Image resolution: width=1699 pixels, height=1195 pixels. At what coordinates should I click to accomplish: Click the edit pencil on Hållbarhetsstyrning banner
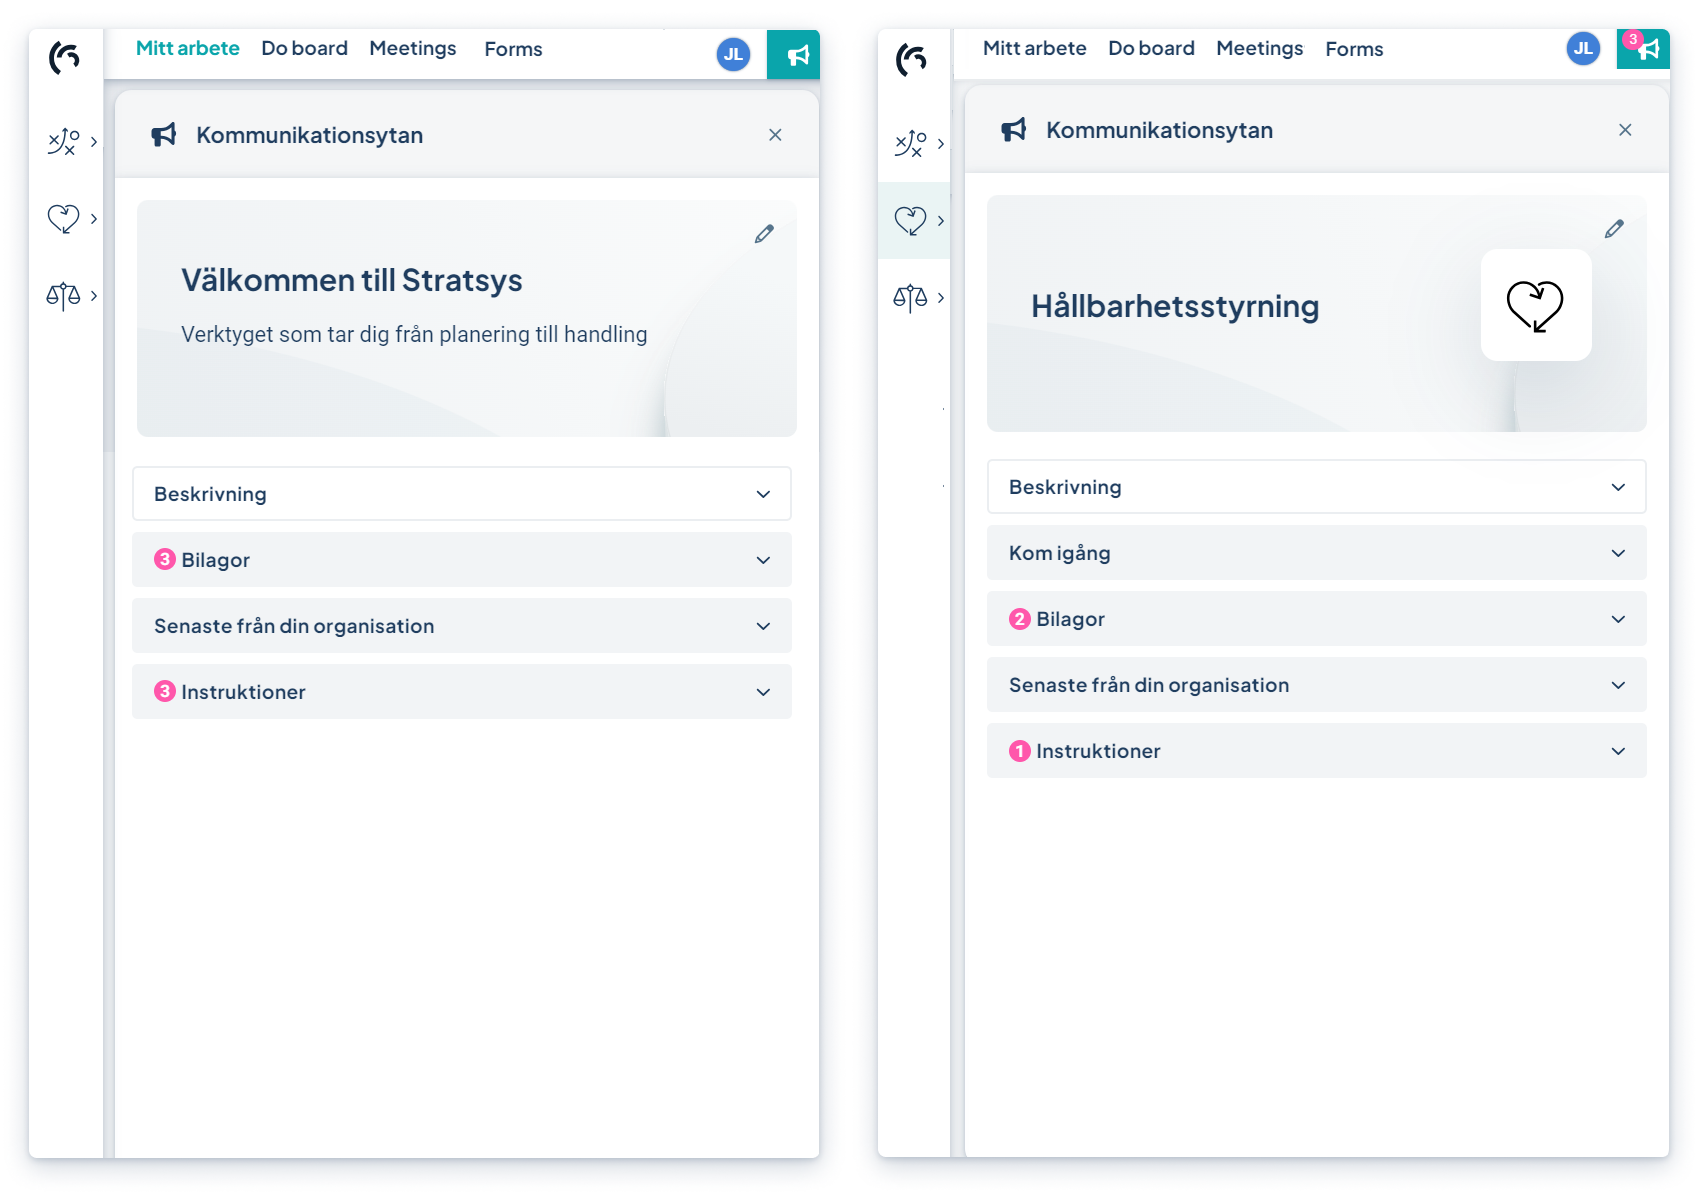tap(1614, 229)
